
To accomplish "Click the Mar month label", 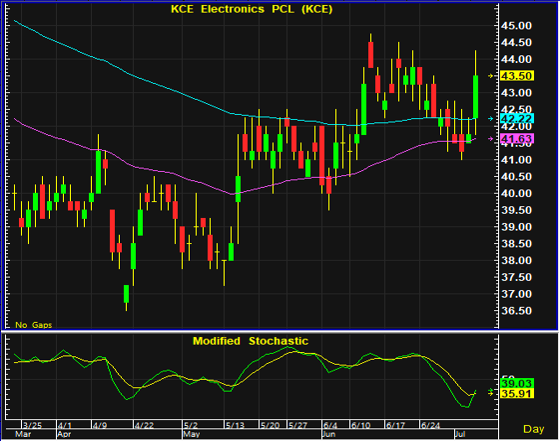I will [23, 434].
